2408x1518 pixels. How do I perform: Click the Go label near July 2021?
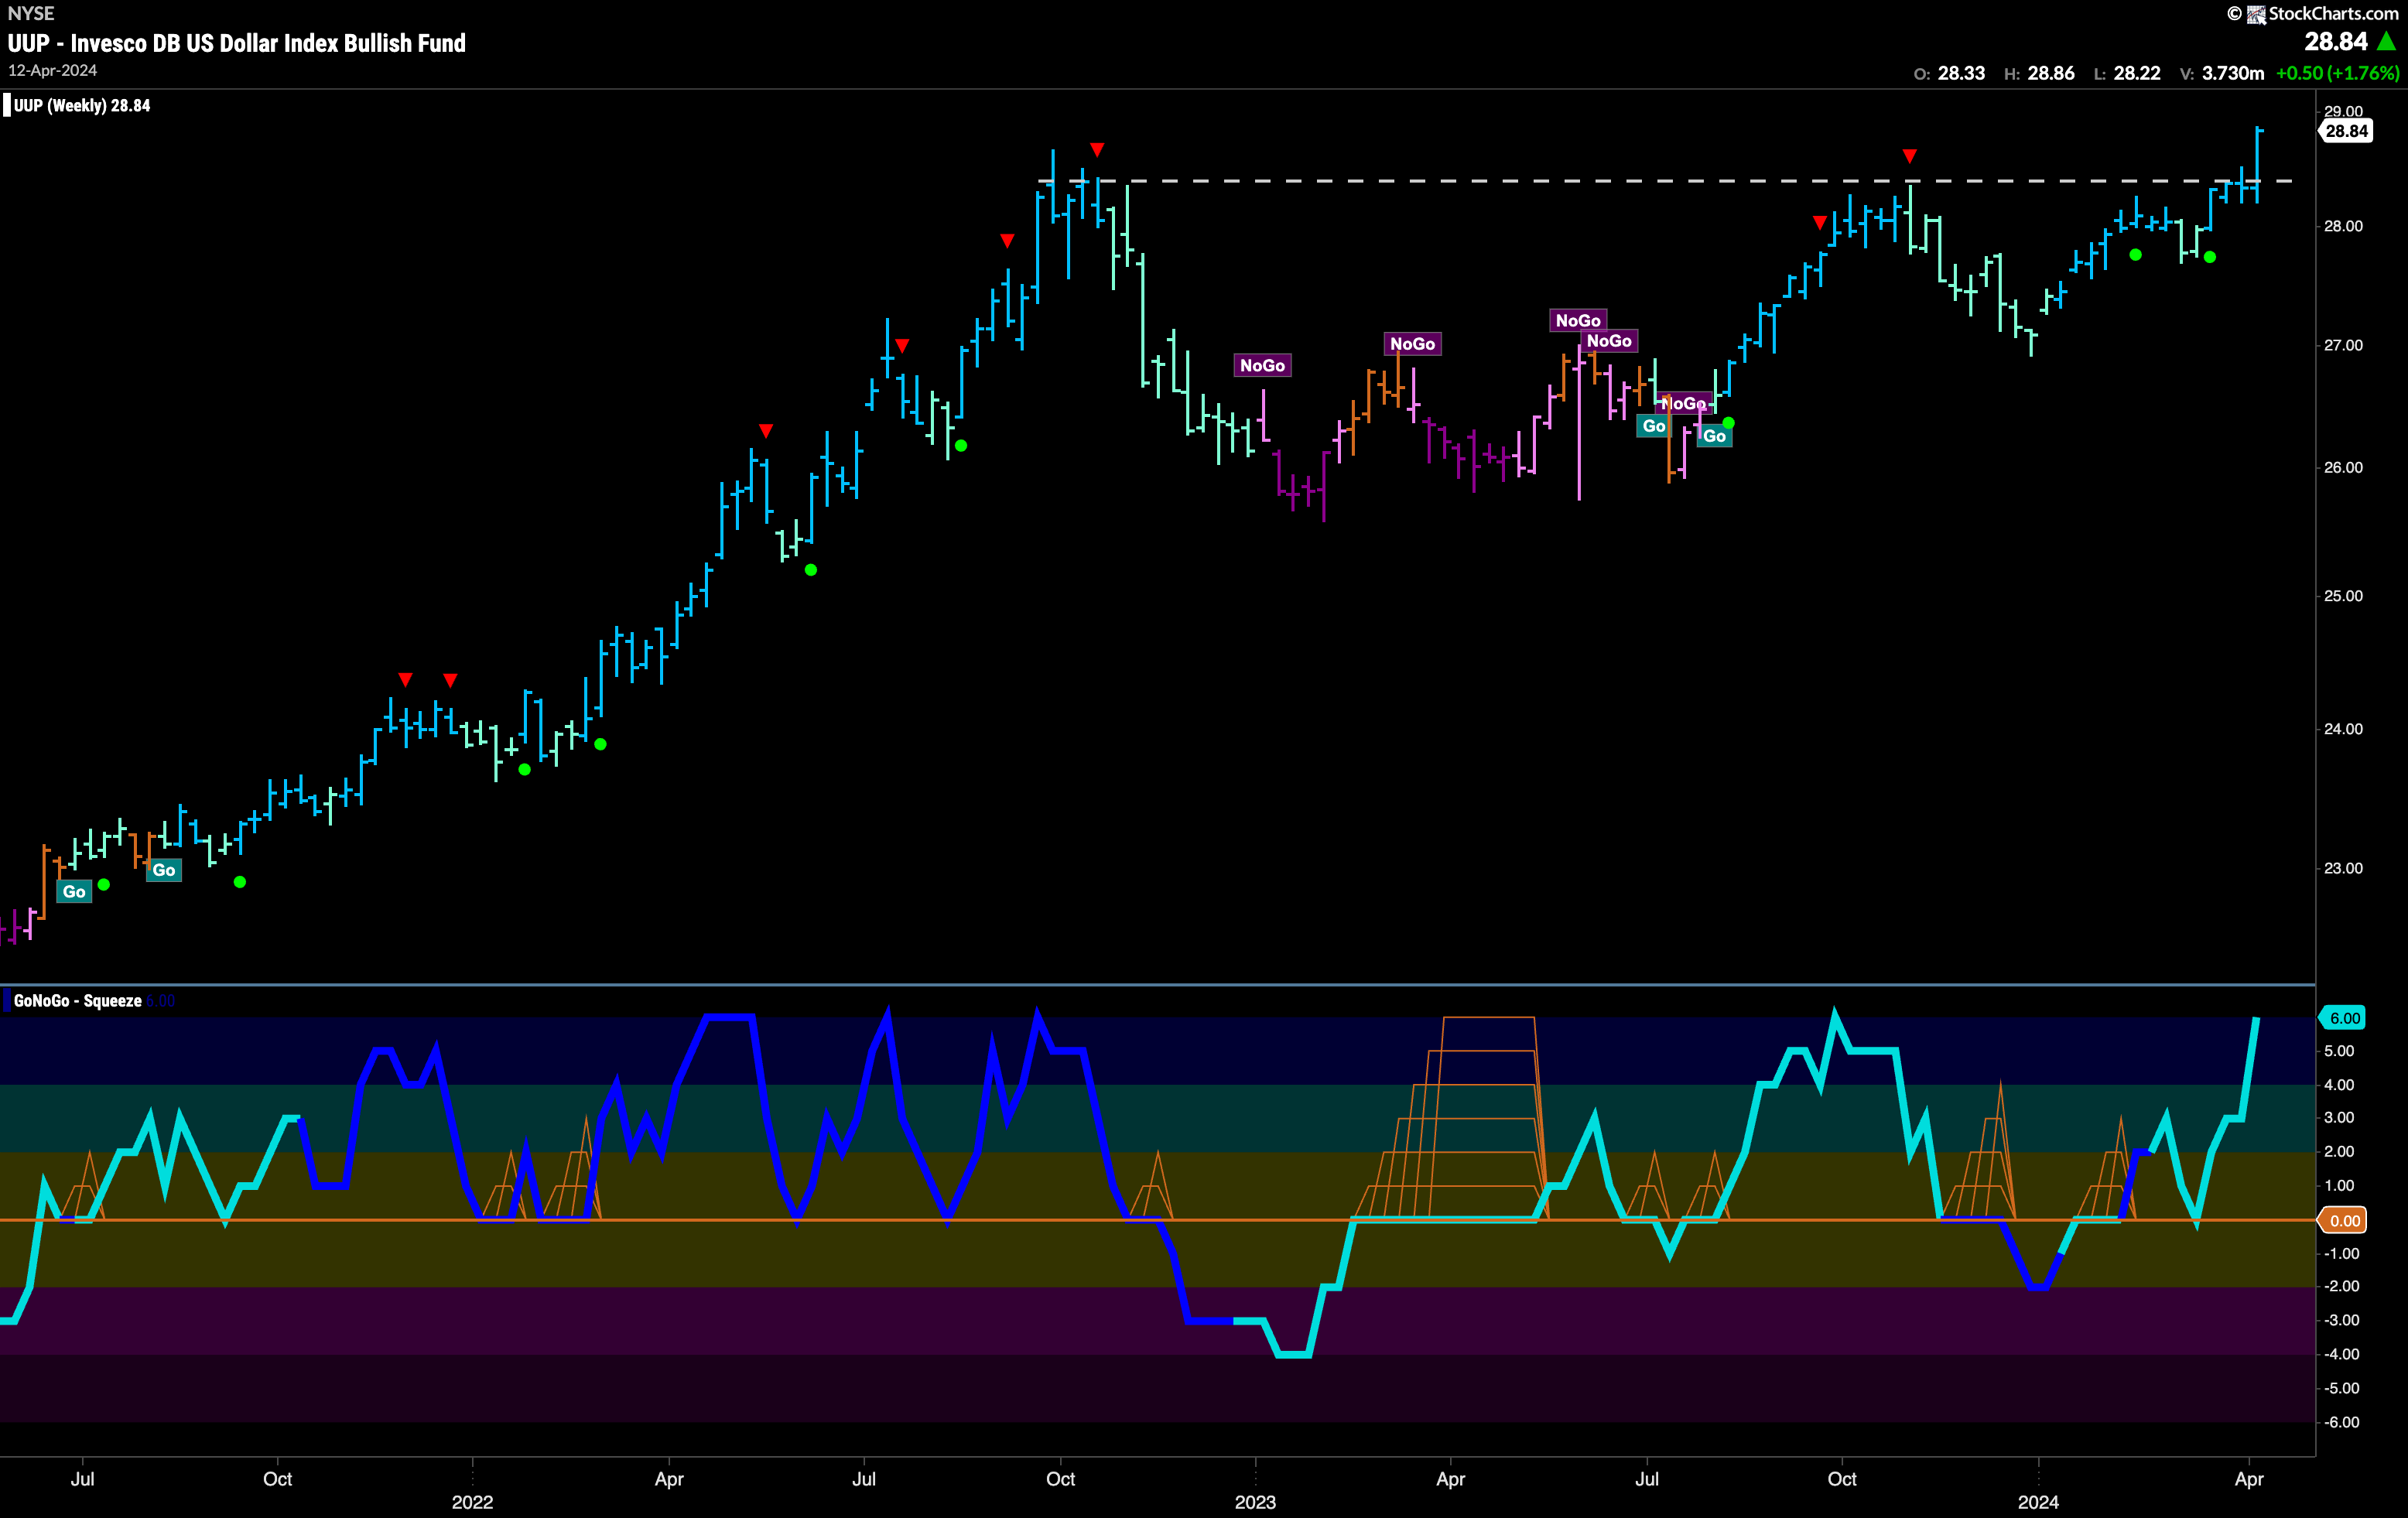click(x=74, y=892)
